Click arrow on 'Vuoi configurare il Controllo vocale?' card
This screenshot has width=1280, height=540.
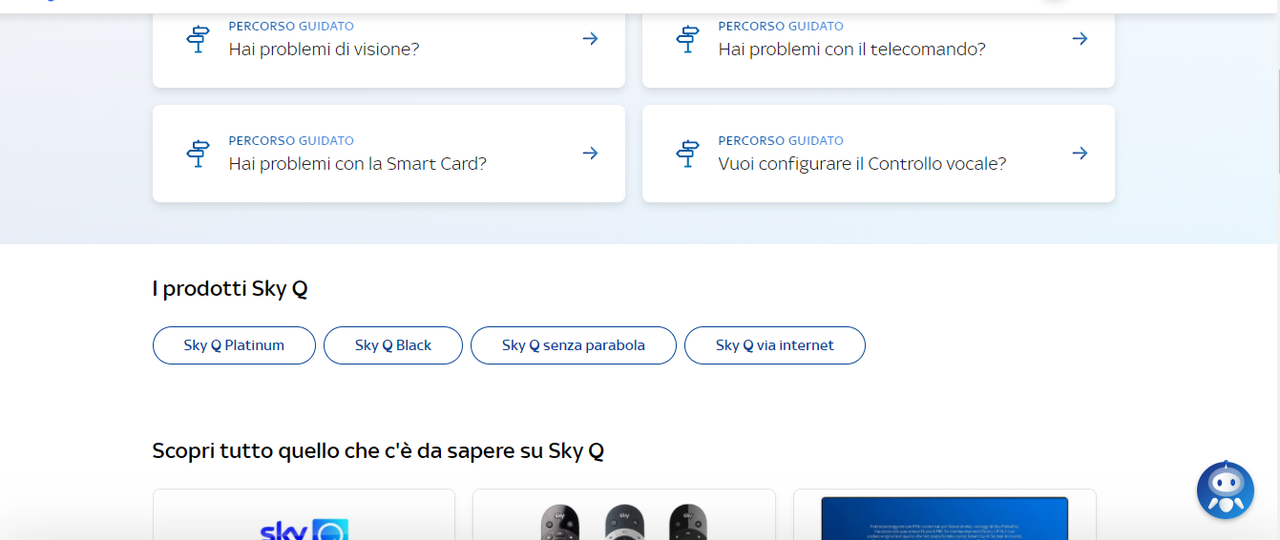pyautogui.click(x=1080, y=153)
